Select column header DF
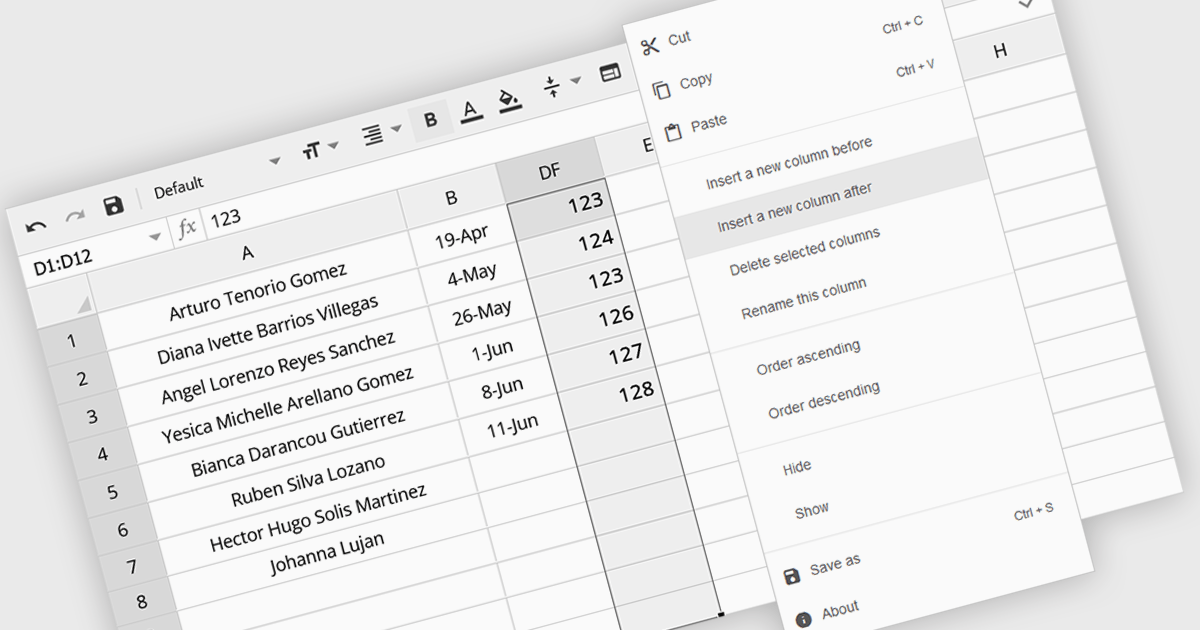This screenshot has width=1200, height=630. tap(549, 172)
